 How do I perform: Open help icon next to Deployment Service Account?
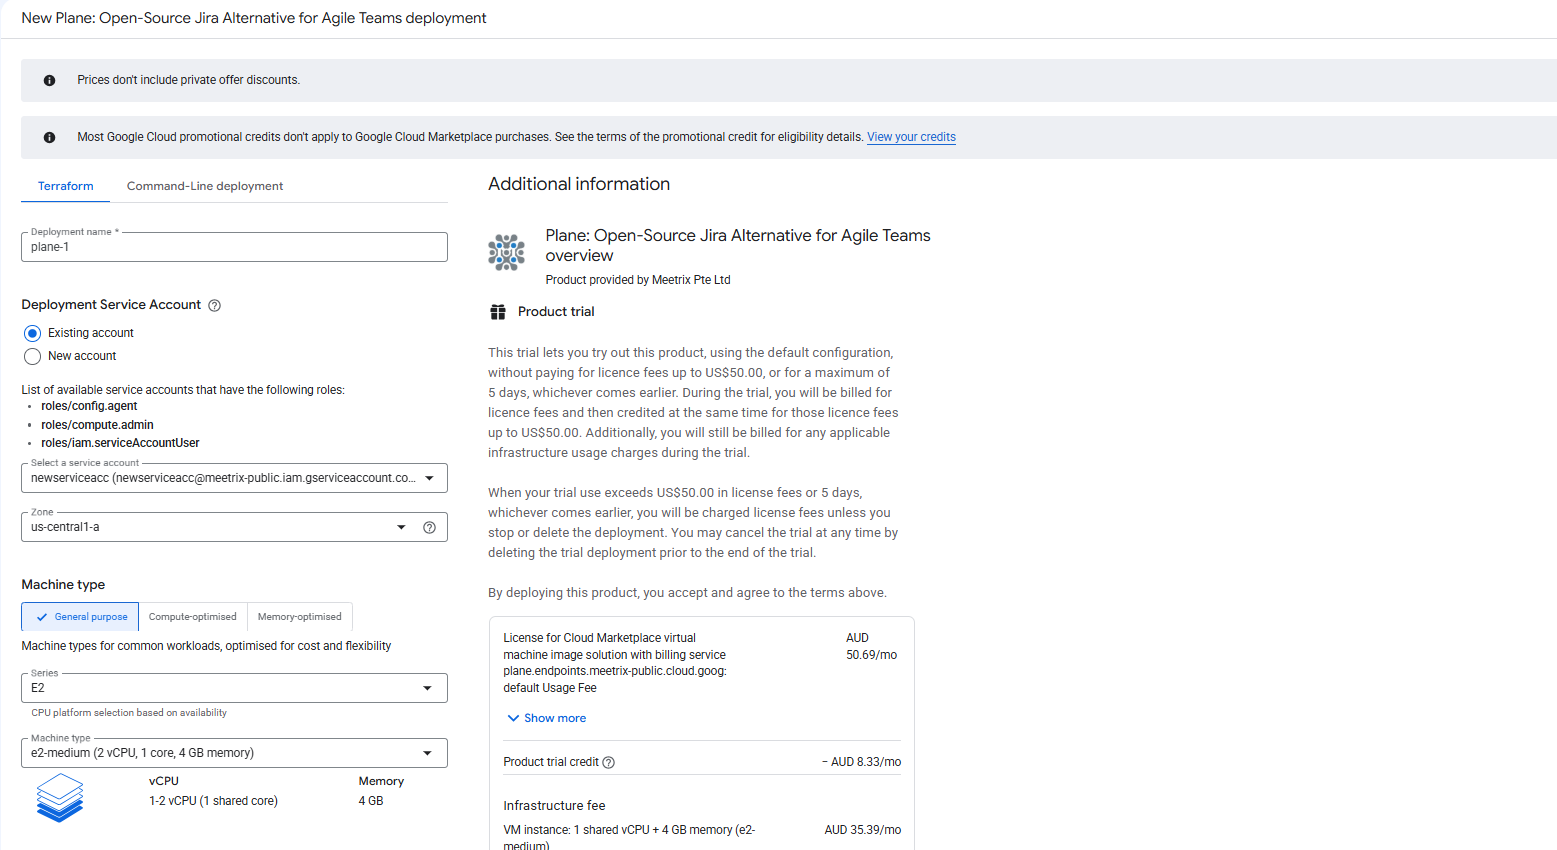click(214, 305)
